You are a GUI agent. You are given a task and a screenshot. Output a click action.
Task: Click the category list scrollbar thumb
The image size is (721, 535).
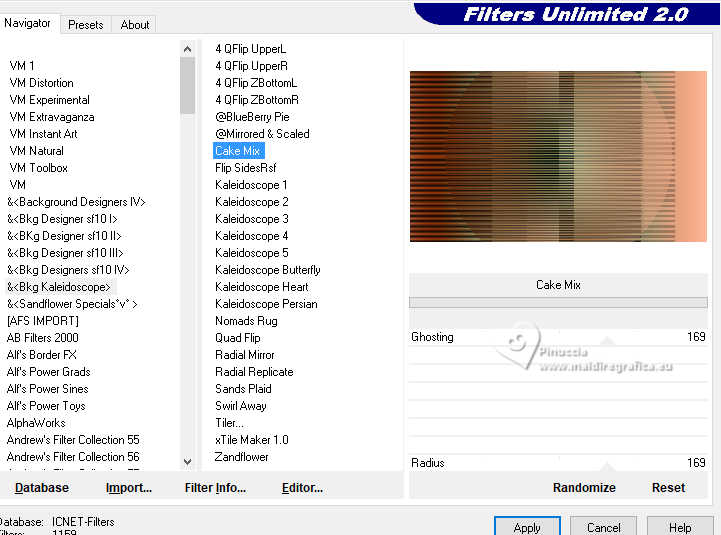(x=187, y=85)
